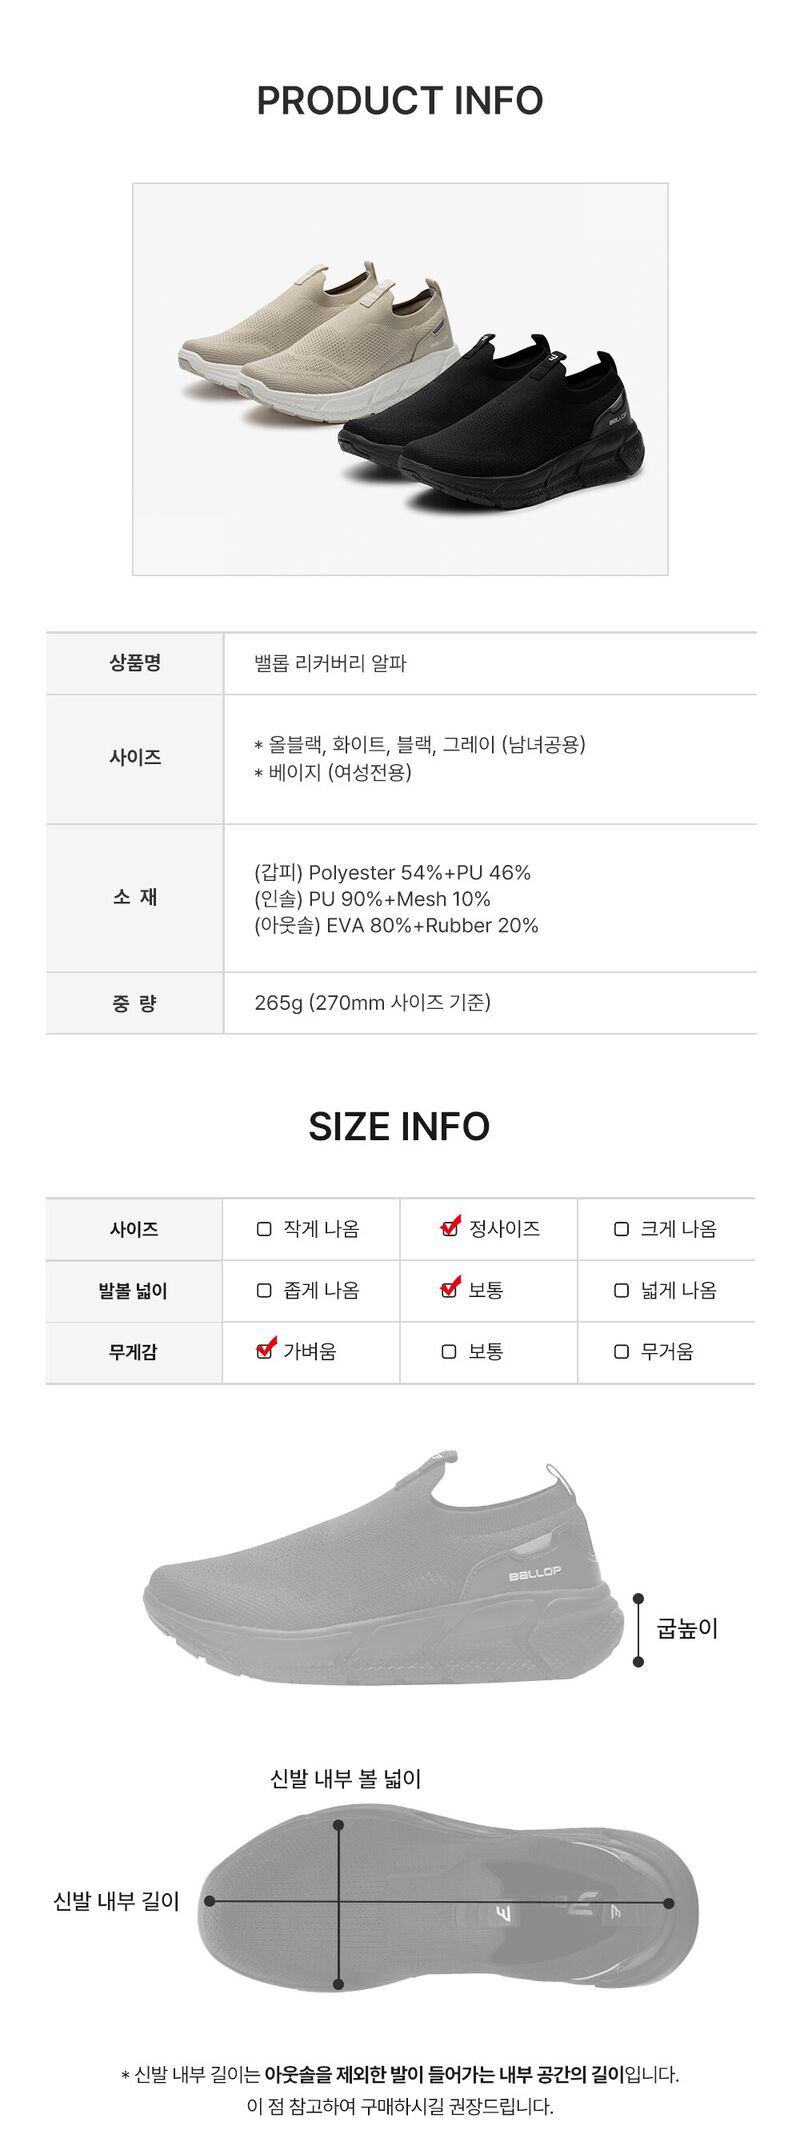
Task: Click the BALLOP logo on the gray shoe diagram
Action: point(535,1575)
